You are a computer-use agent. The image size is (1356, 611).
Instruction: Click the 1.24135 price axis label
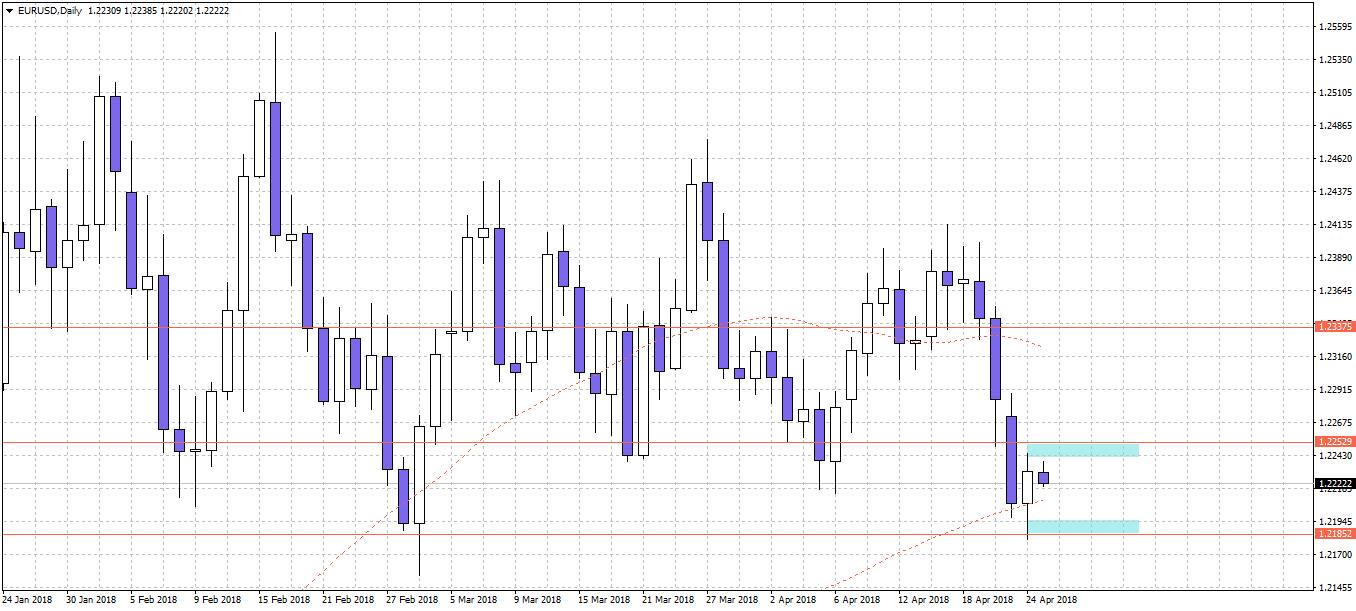(1335, 224)
